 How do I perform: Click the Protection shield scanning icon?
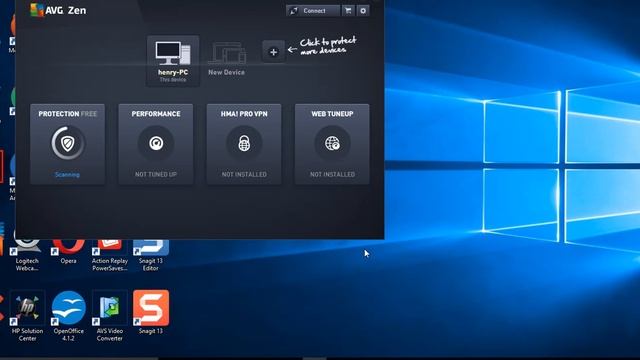pos(68,143)
